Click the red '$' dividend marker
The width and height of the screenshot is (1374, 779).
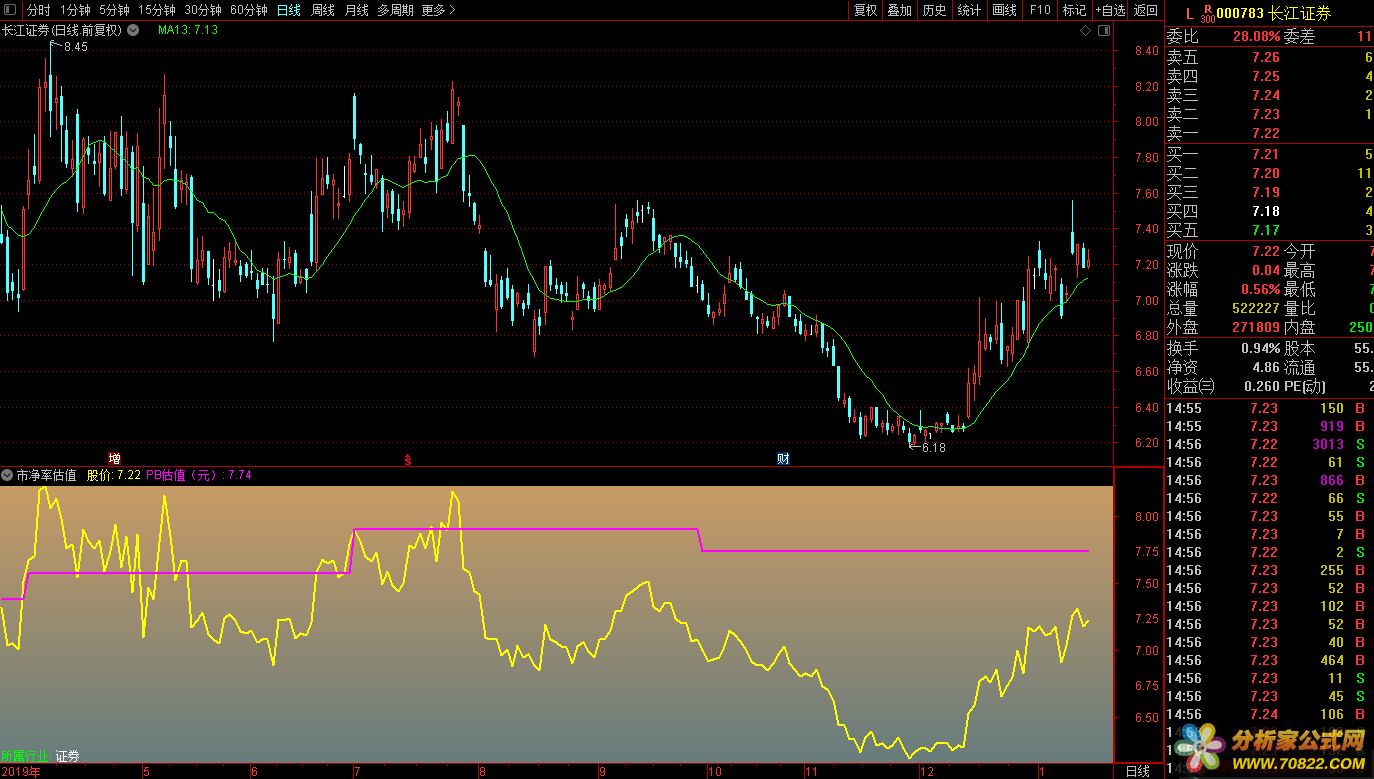407,460
